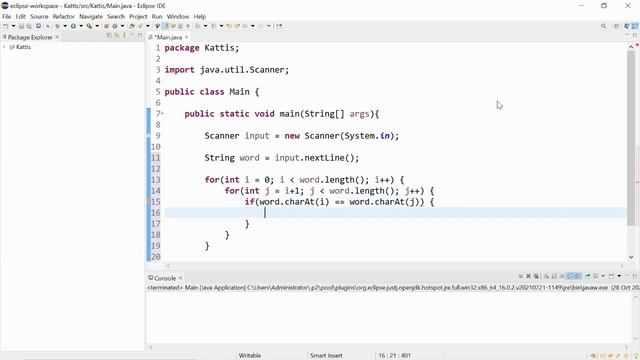
Task: Toggle Scroll Lock in Console
Action: [x=554, y=276]
